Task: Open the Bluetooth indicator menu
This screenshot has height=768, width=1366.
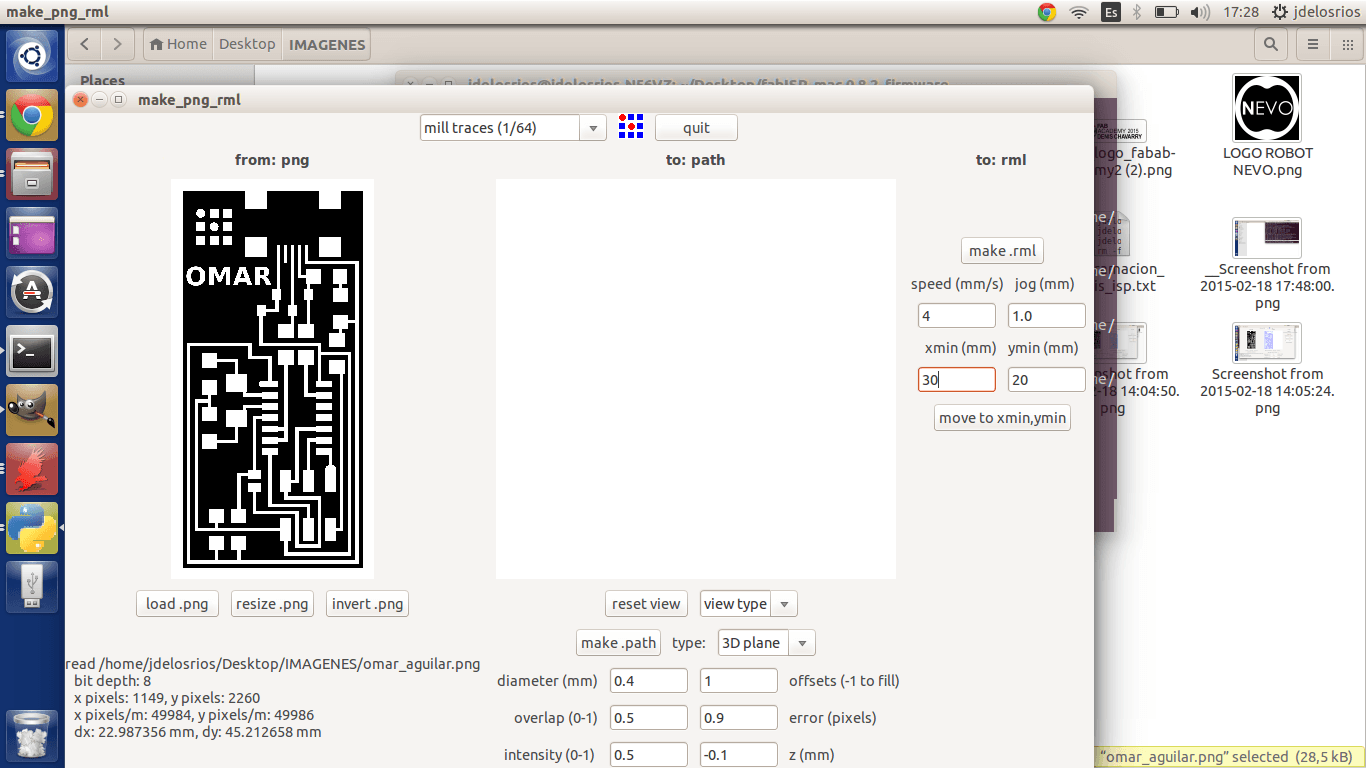Action: tap(1137, 12)
